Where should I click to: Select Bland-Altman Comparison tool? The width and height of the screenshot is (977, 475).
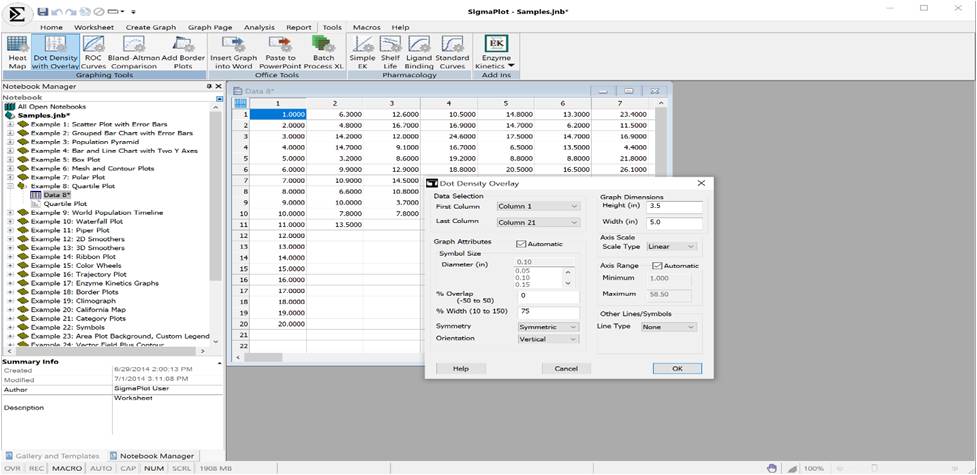coord(134,52)
